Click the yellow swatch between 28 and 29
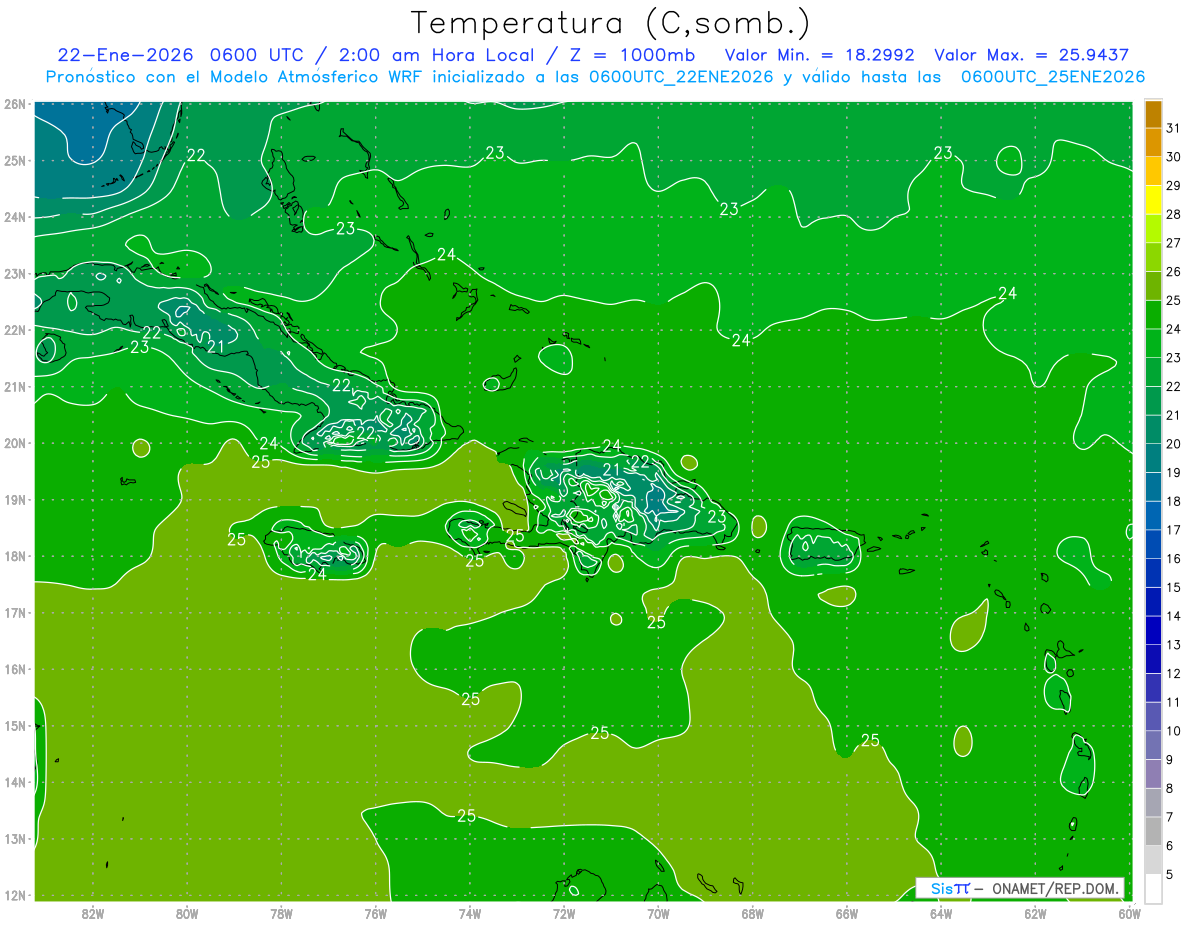The height and width of the screenshot is (927, 1200). pos(1153,199)
